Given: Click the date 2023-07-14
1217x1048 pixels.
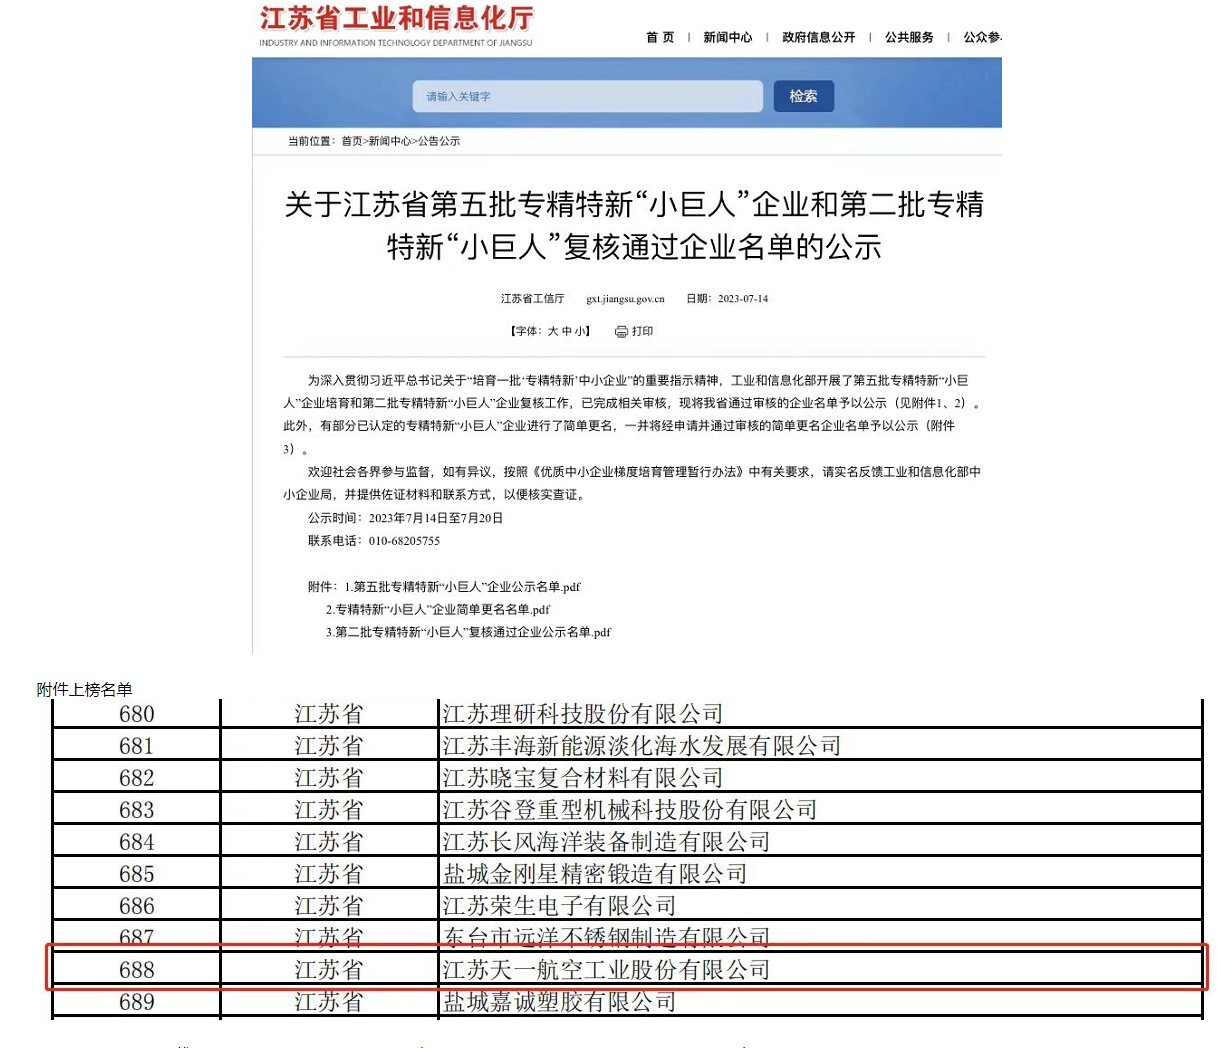Looking at the screenshot, I should [x=743, y=299].
